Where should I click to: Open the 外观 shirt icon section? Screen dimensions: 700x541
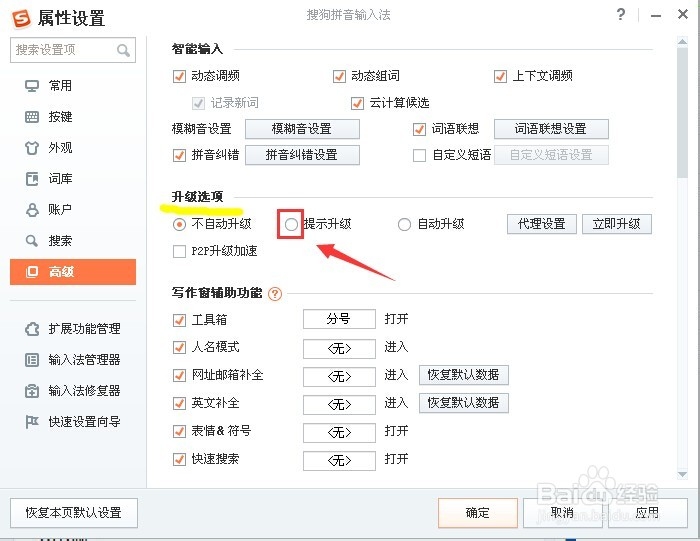[x=32, y=148]
